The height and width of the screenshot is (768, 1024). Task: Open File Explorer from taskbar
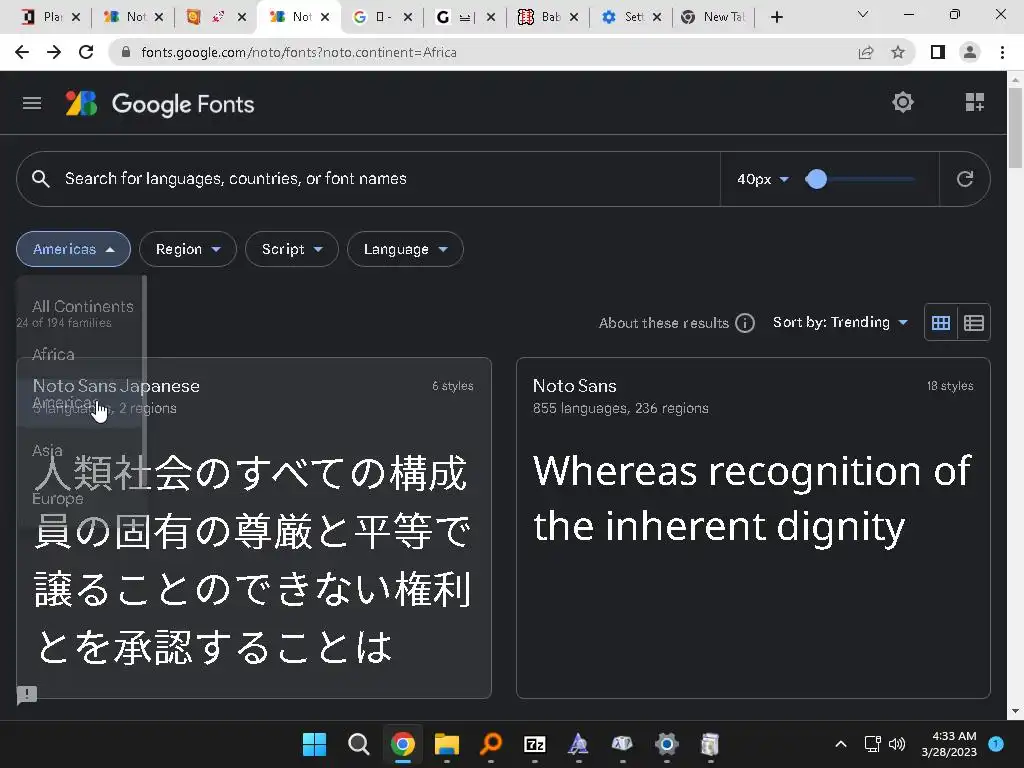[x=447, y=744]
